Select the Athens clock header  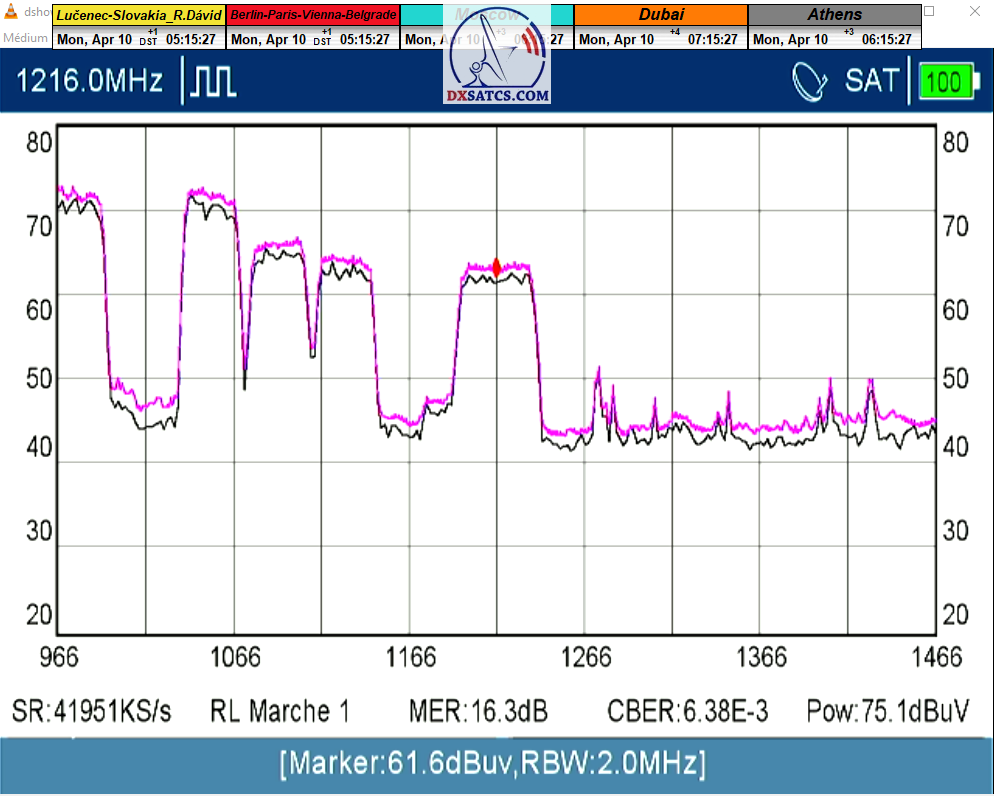[834, 15]
